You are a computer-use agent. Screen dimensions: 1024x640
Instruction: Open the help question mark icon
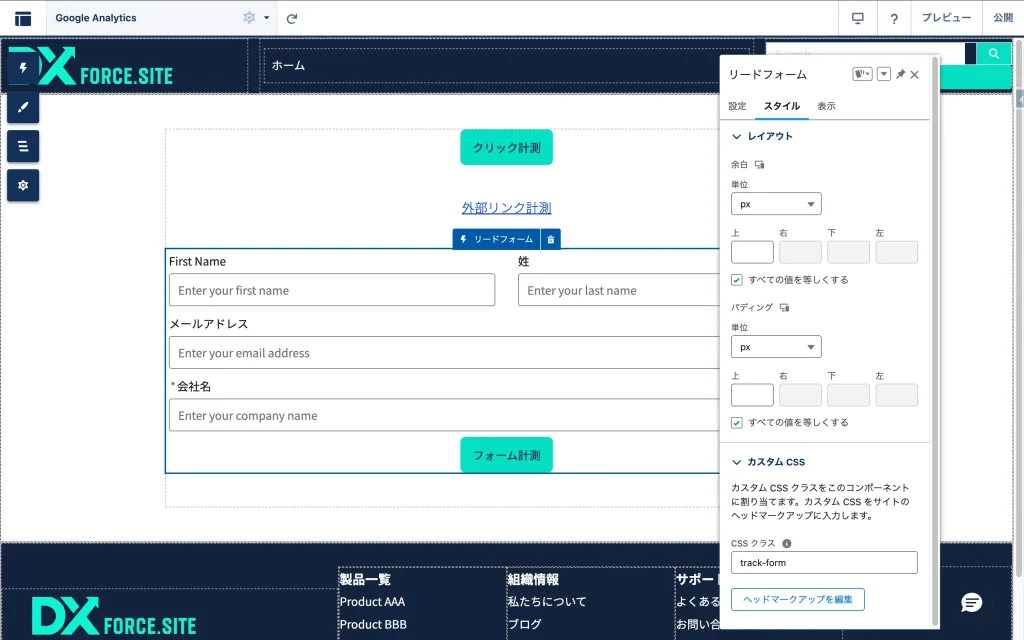tap(894, 18)
